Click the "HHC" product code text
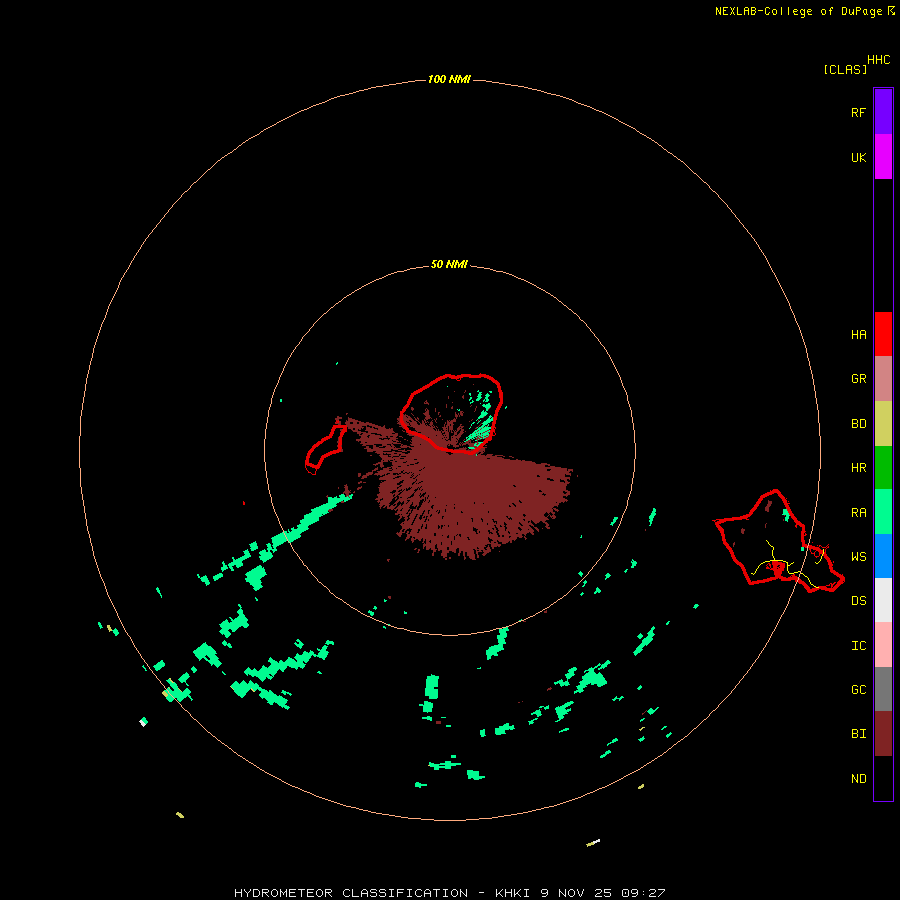The width and height of the screenshot is (900, 900). pos(878,60)
